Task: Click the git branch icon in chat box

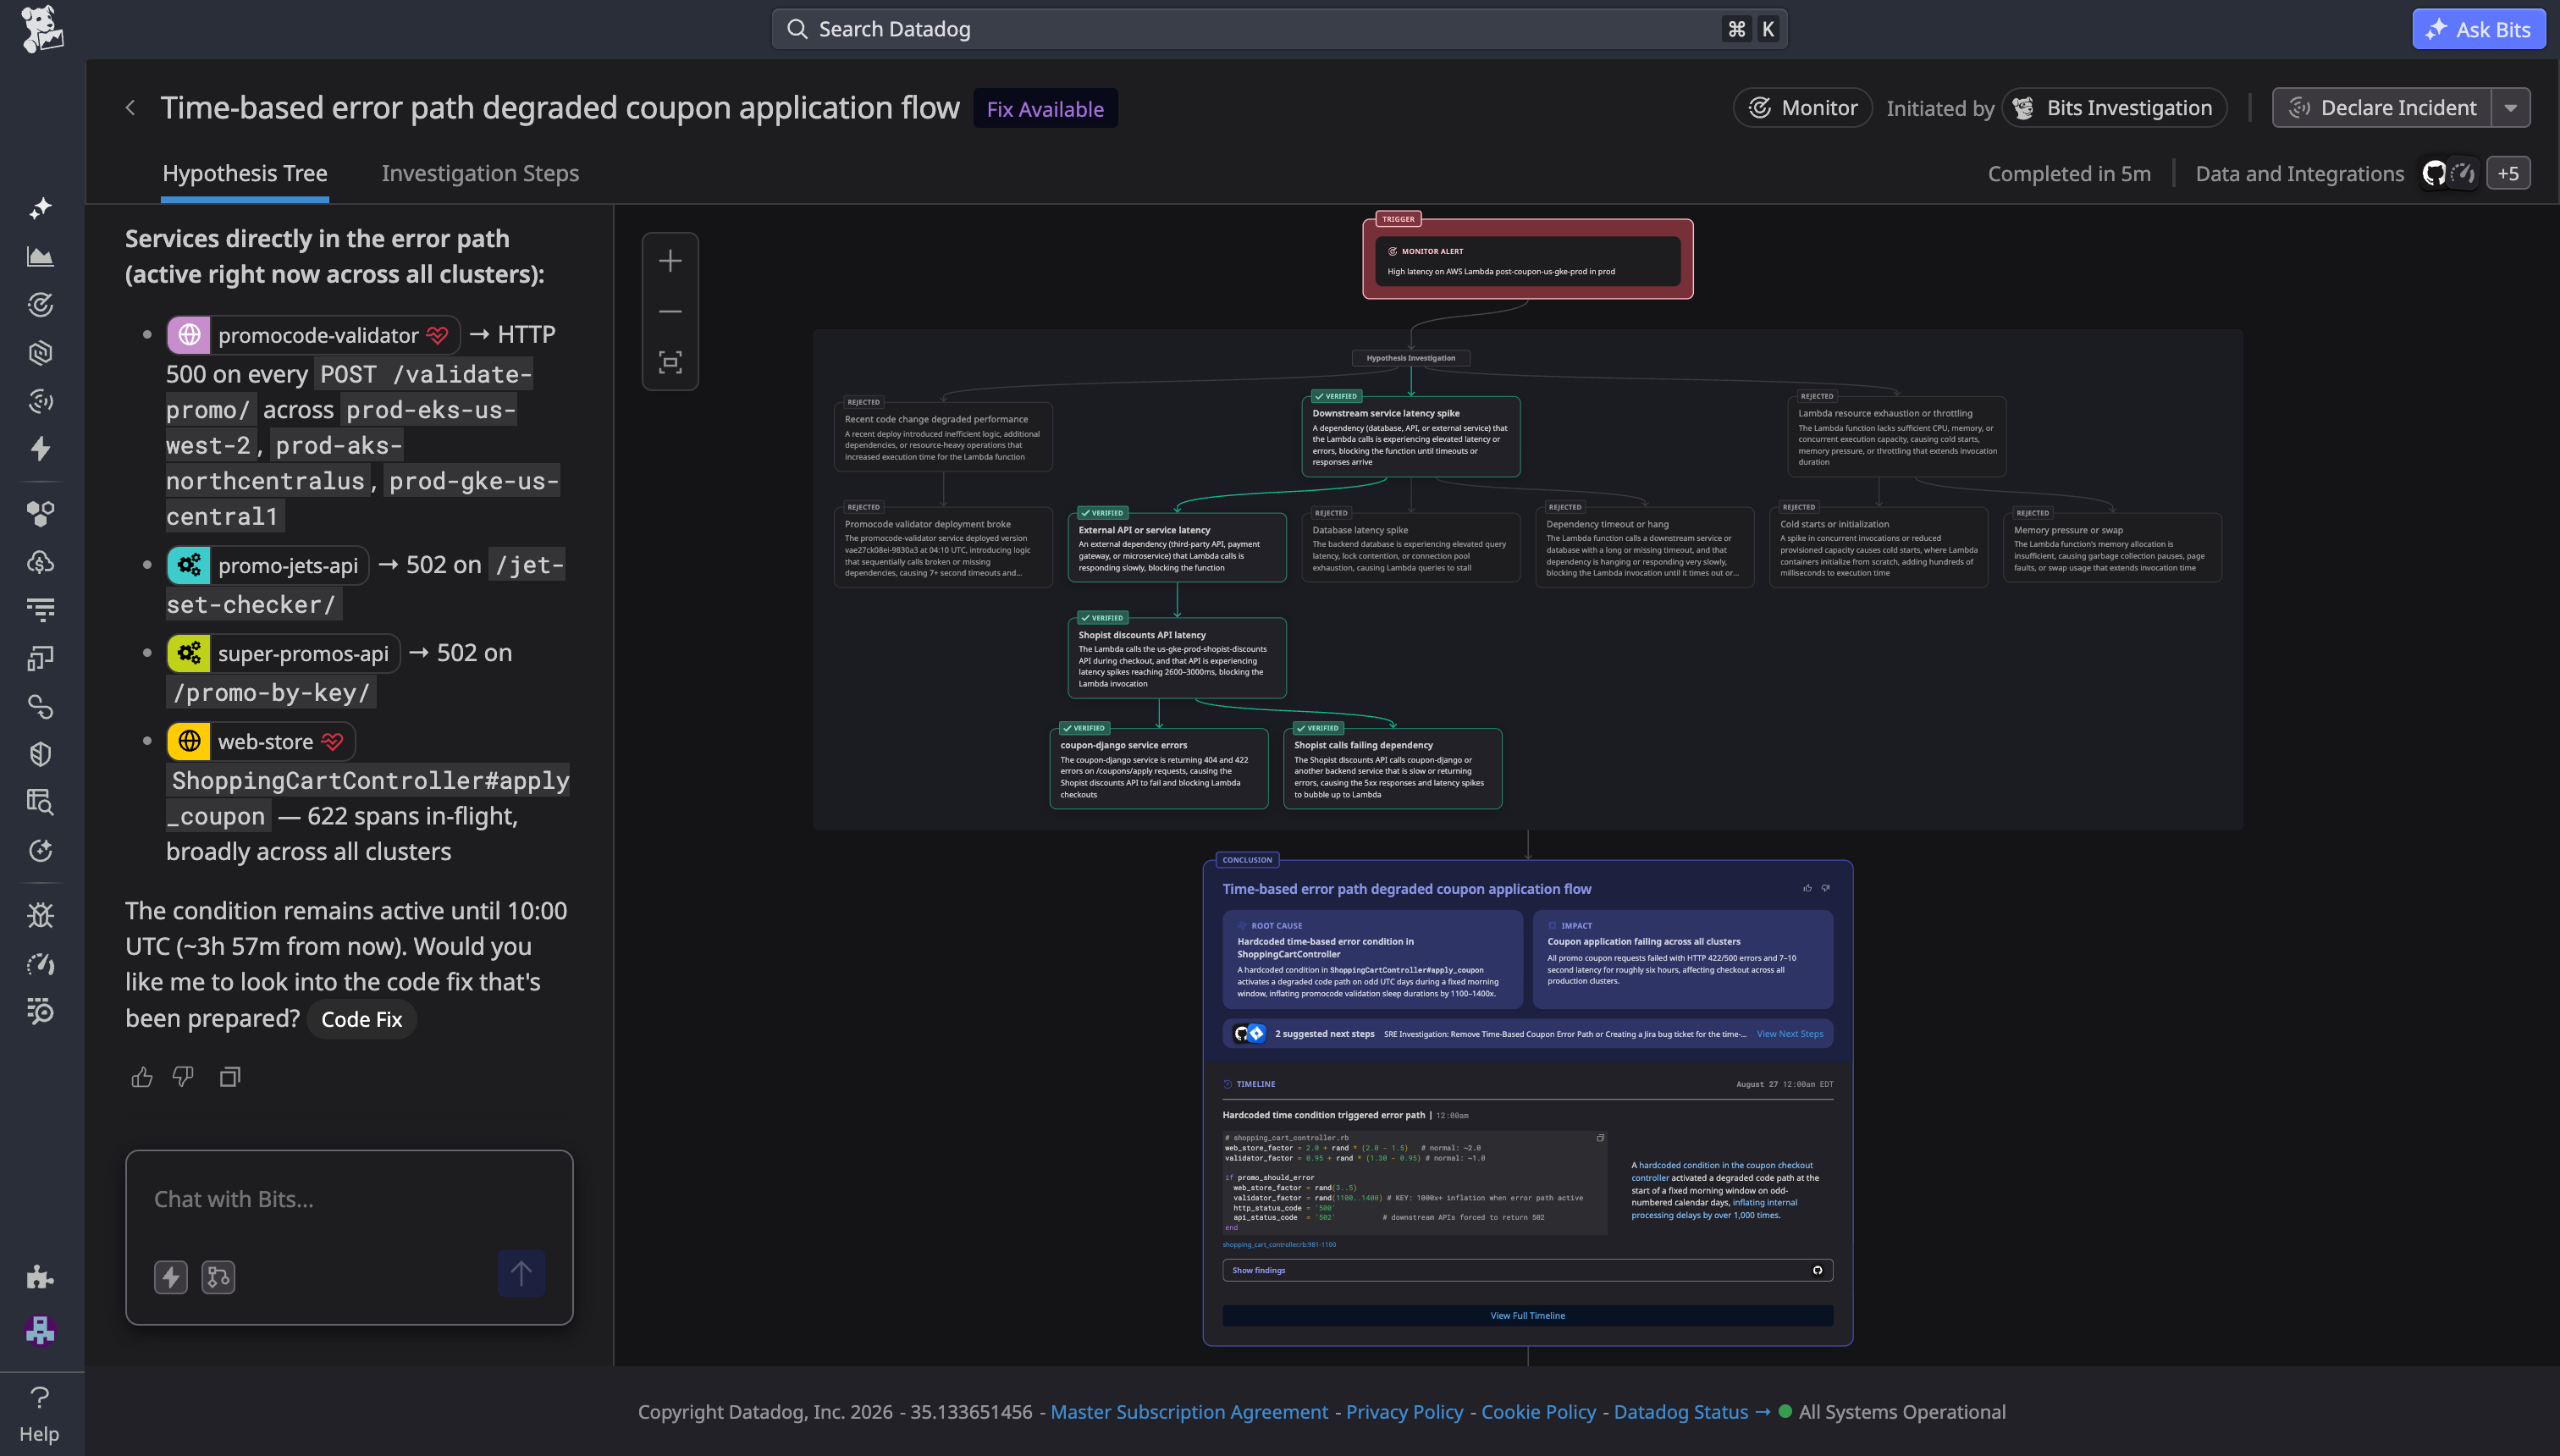Action: [218, 1277]
